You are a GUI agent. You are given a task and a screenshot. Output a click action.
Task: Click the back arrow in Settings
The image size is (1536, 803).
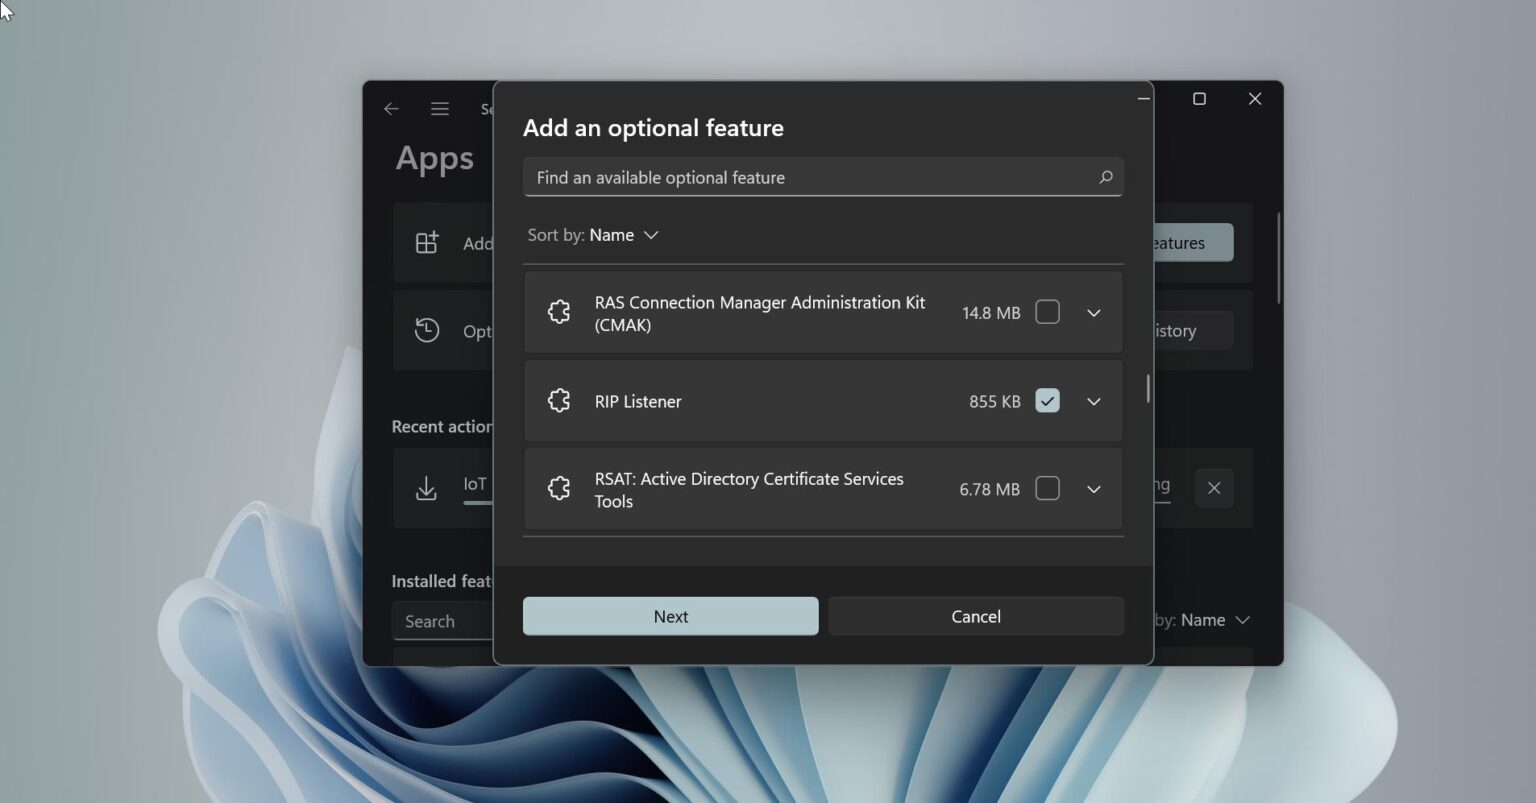391,108
